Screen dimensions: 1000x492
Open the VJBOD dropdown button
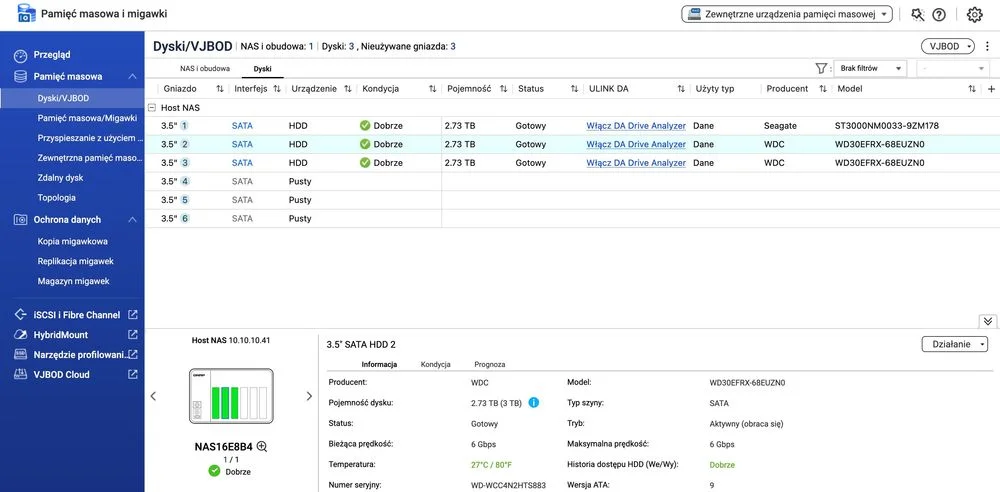click(x=948, y=46)
